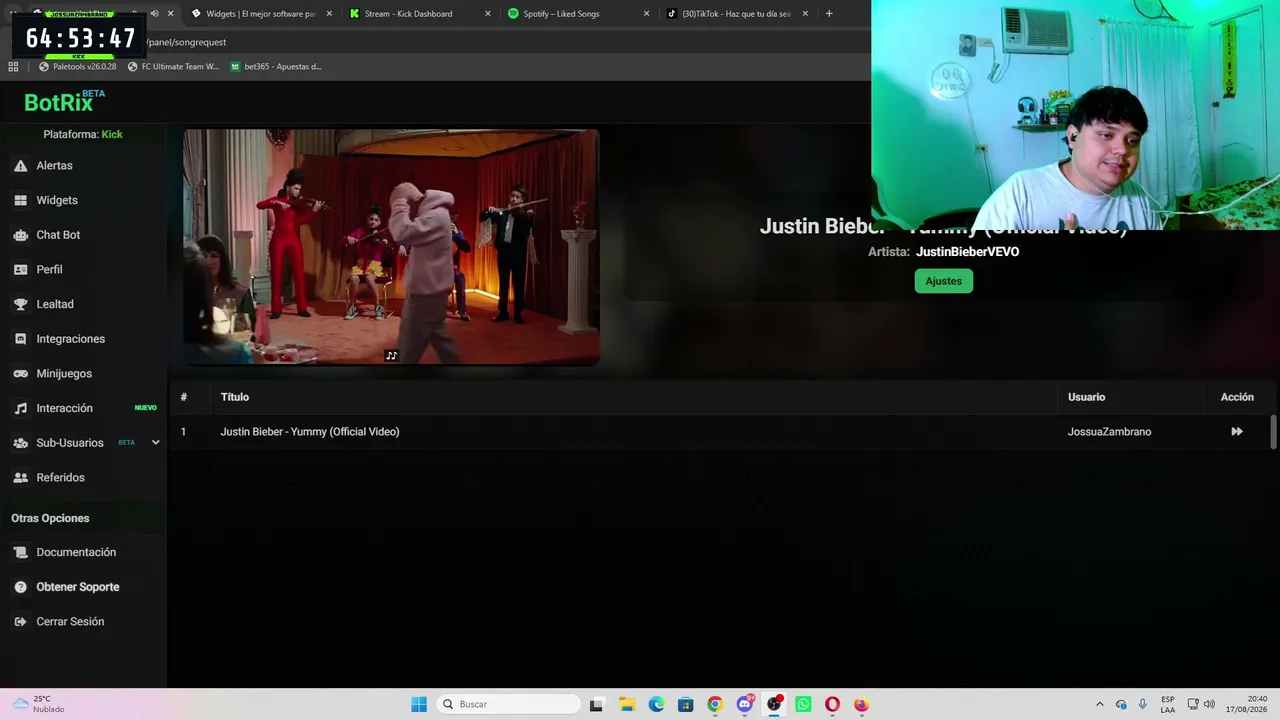Click the JustinBieberVEVO artist name
Viewport: 1280px width, 720px height.
pos(967,252)
